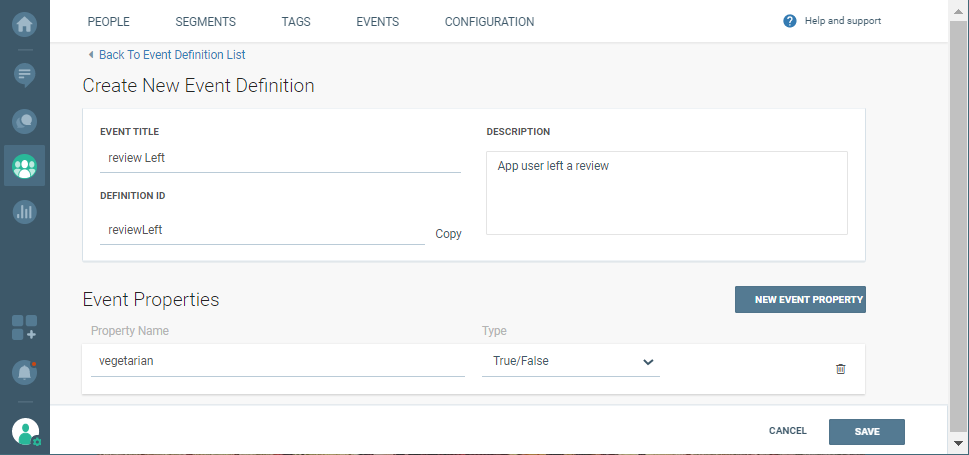Image resolution: width=969 pixels, height=455 pixels.
Task: Switch to the Segments tab
Action: point(205,22)
